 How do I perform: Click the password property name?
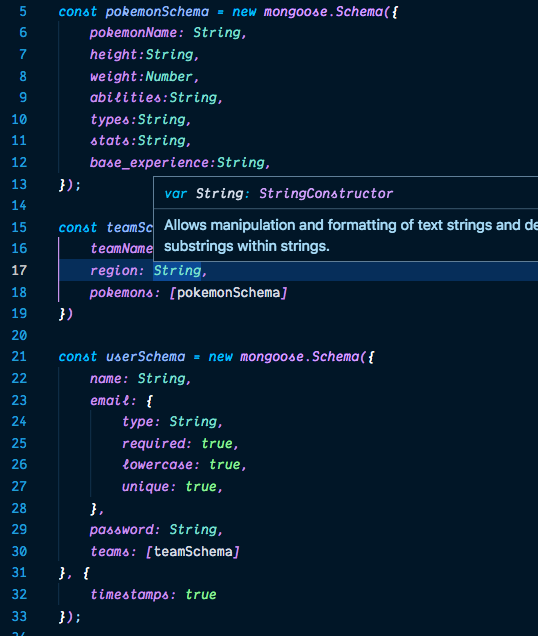(x=122, y=529)
